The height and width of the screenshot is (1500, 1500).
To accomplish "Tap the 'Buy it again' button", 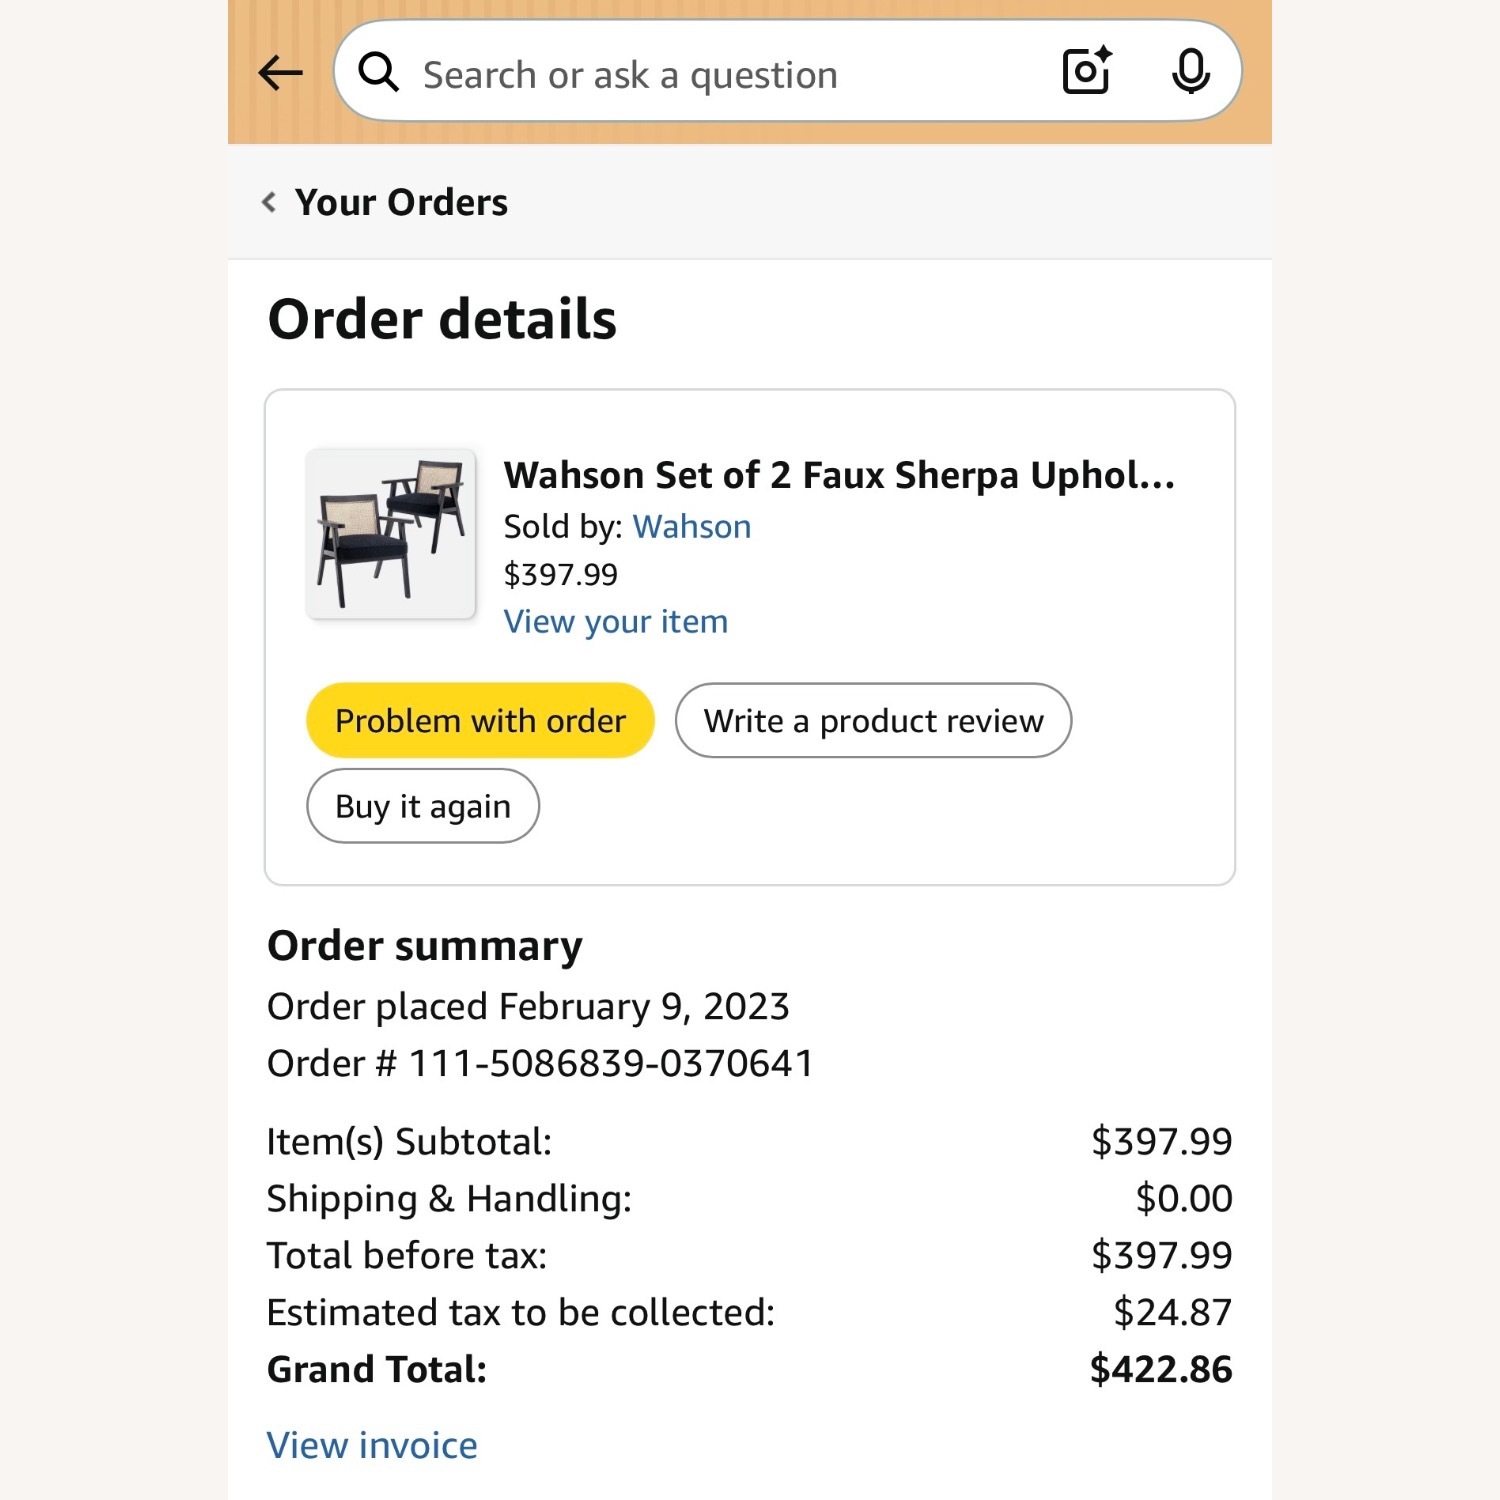I will coord(422,806).
